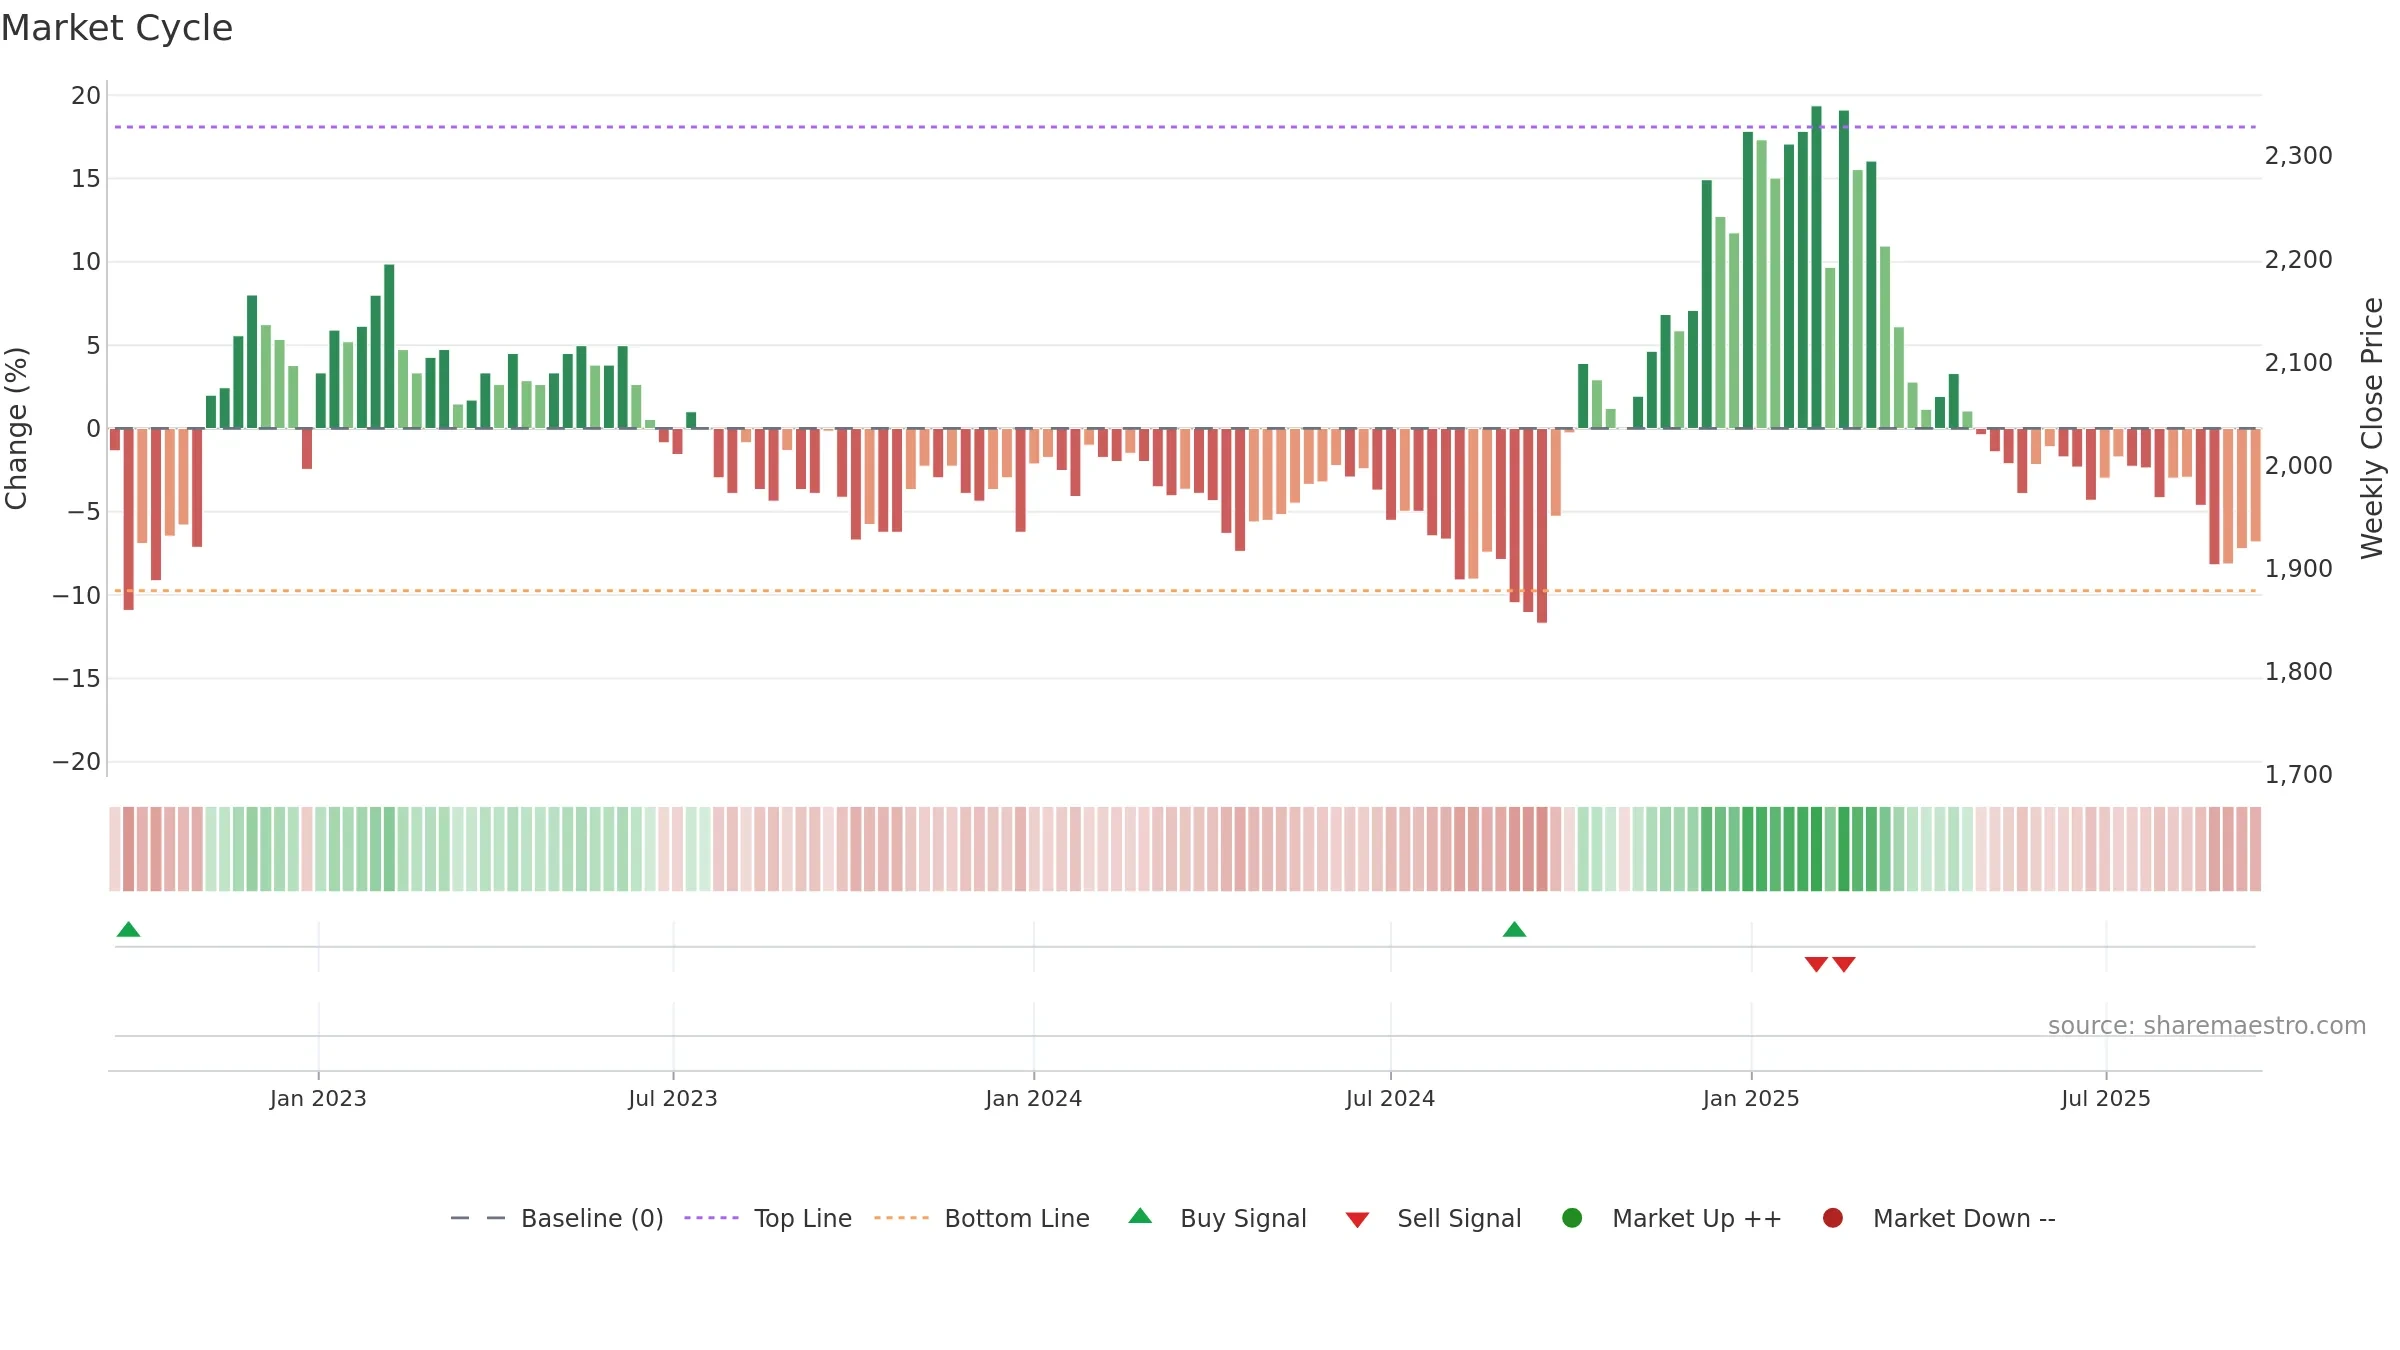2400x1350 pixels.
Task: Toggle the Bottom Line legend entry
Action: pos(982,1218)
